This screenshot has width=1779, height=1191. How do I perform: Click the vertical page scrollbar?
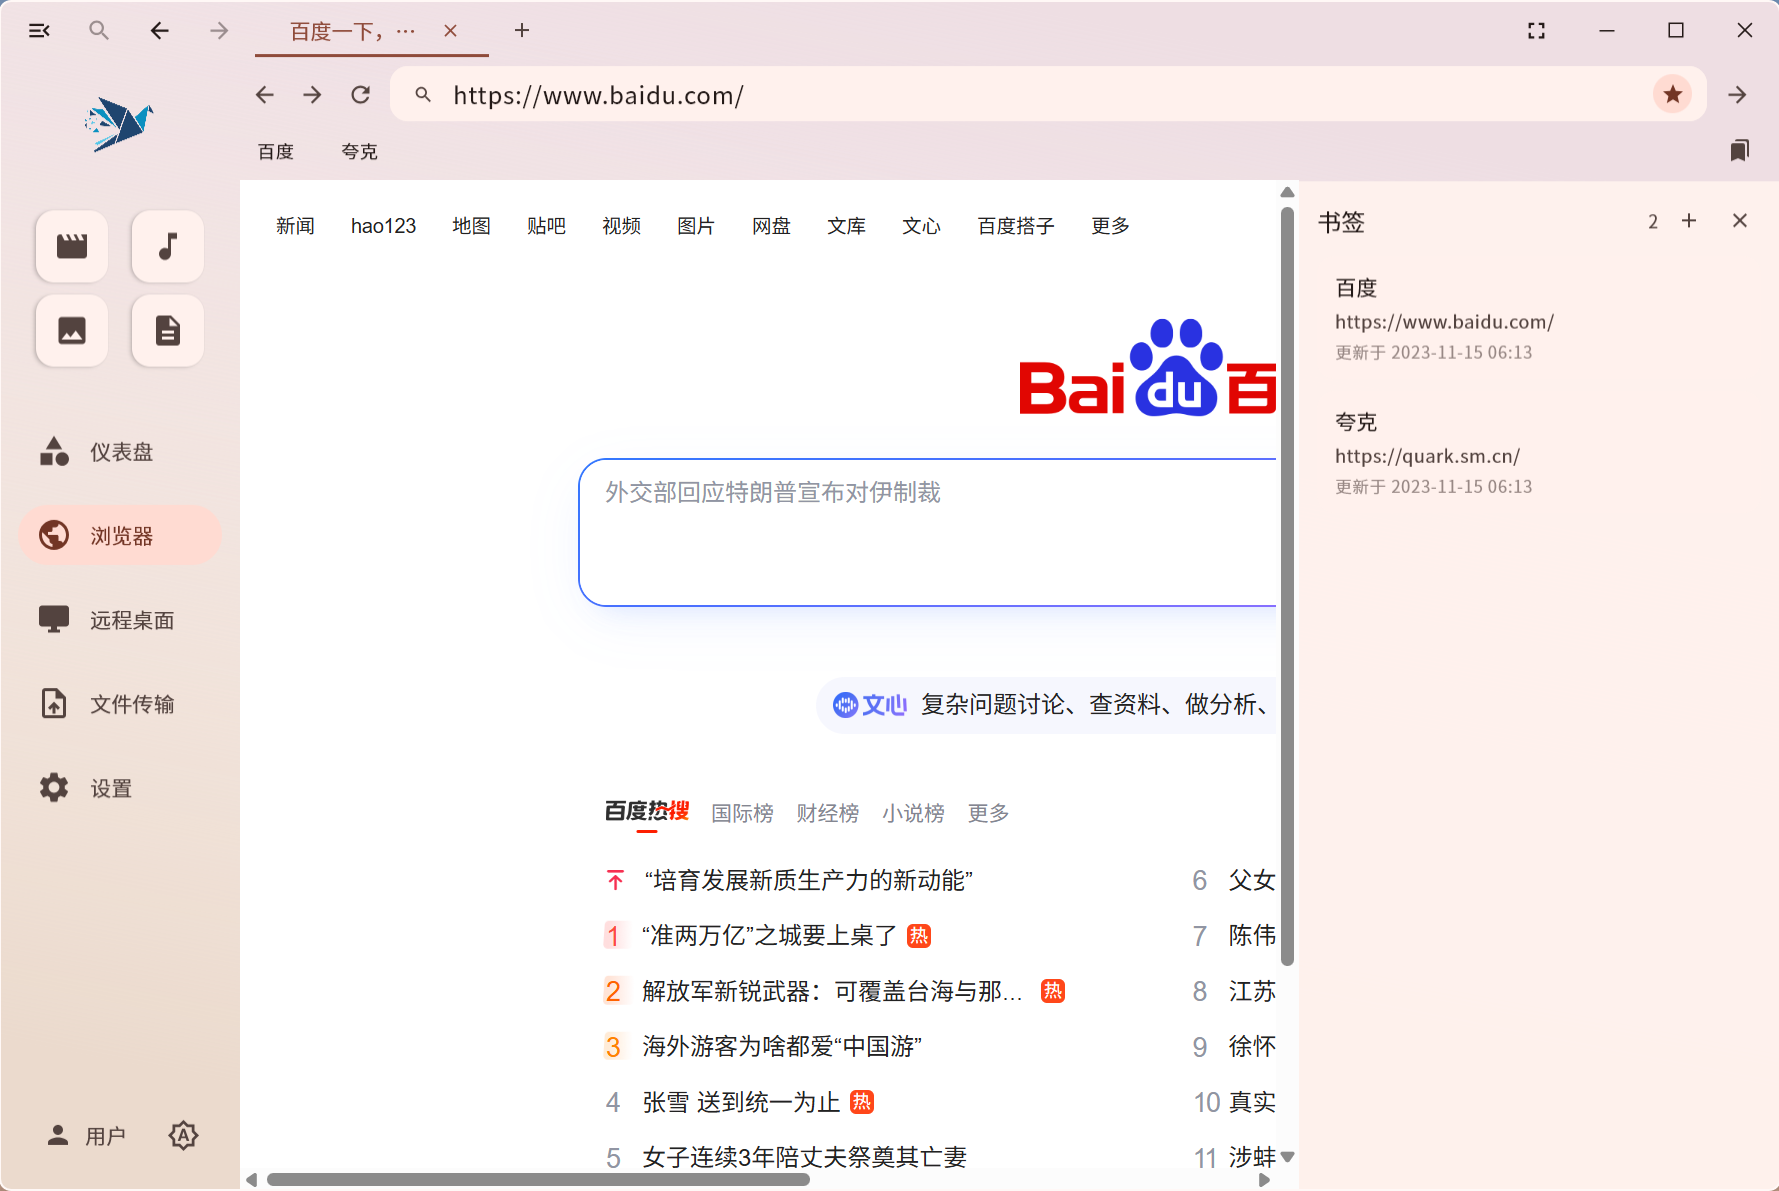(1287, 585)
